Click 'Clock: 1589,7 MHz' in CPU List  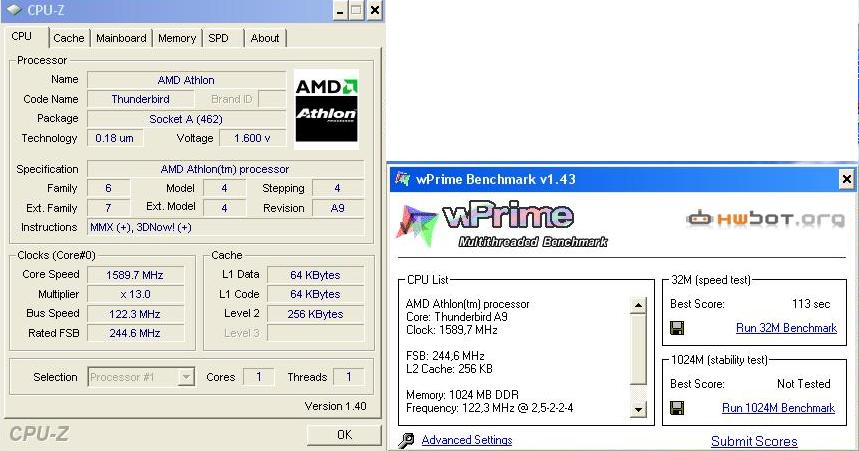pos(452,330)
